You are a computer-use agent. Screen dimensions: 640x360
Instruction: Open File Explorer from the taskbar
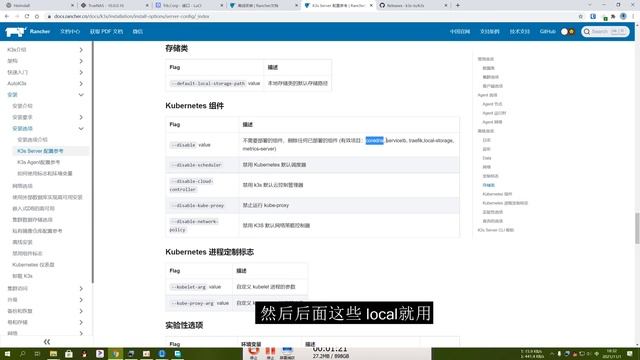53,353
